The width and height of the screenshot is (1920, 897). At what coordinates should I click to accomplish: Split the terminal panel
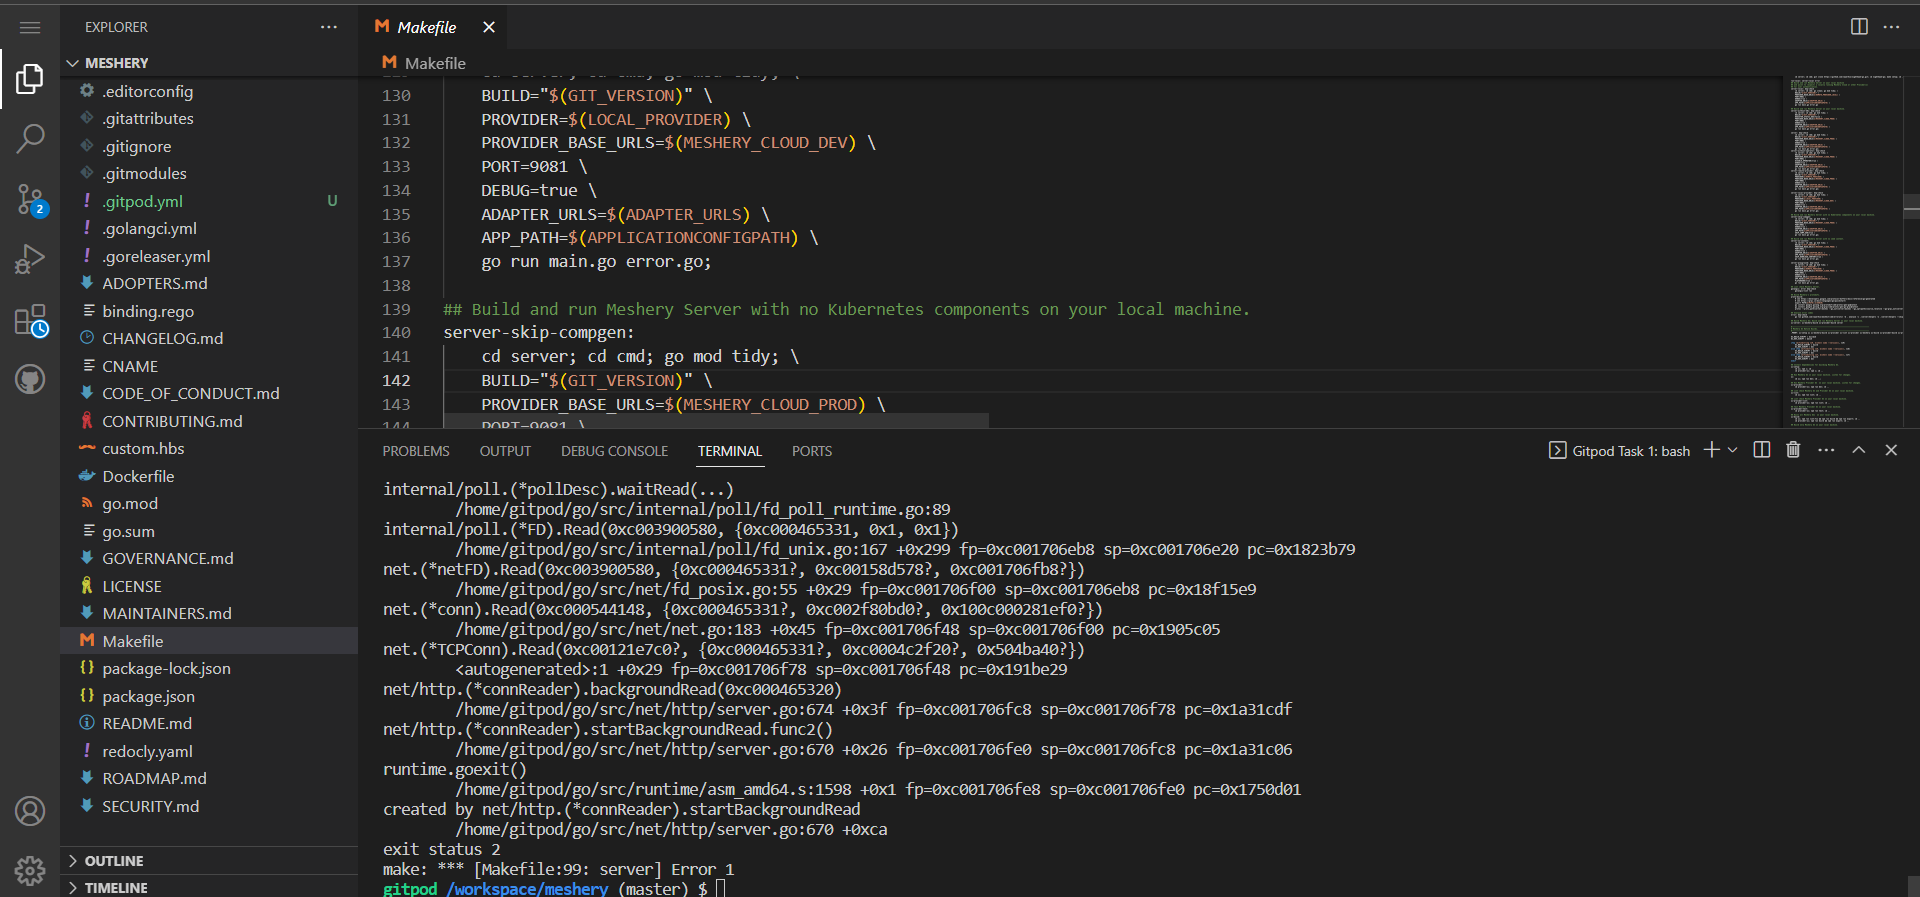point(1762,450)
